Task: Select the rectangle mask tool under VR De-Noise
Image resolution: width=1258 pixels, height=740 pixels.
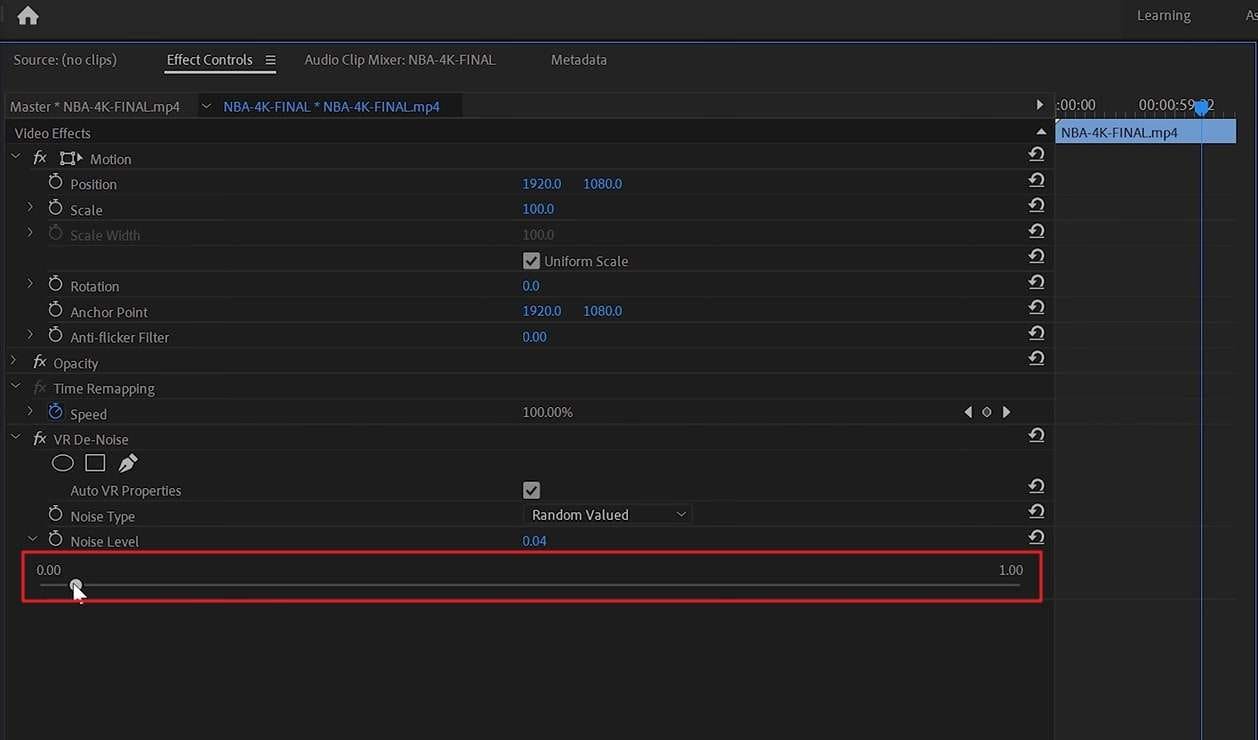Action: point(95,463)
